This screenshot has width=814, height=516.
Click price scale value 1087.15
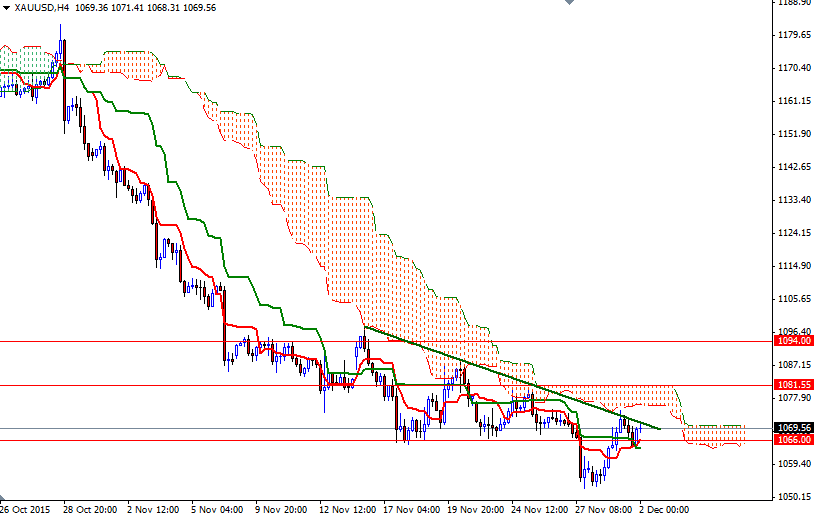click(794, 365)
